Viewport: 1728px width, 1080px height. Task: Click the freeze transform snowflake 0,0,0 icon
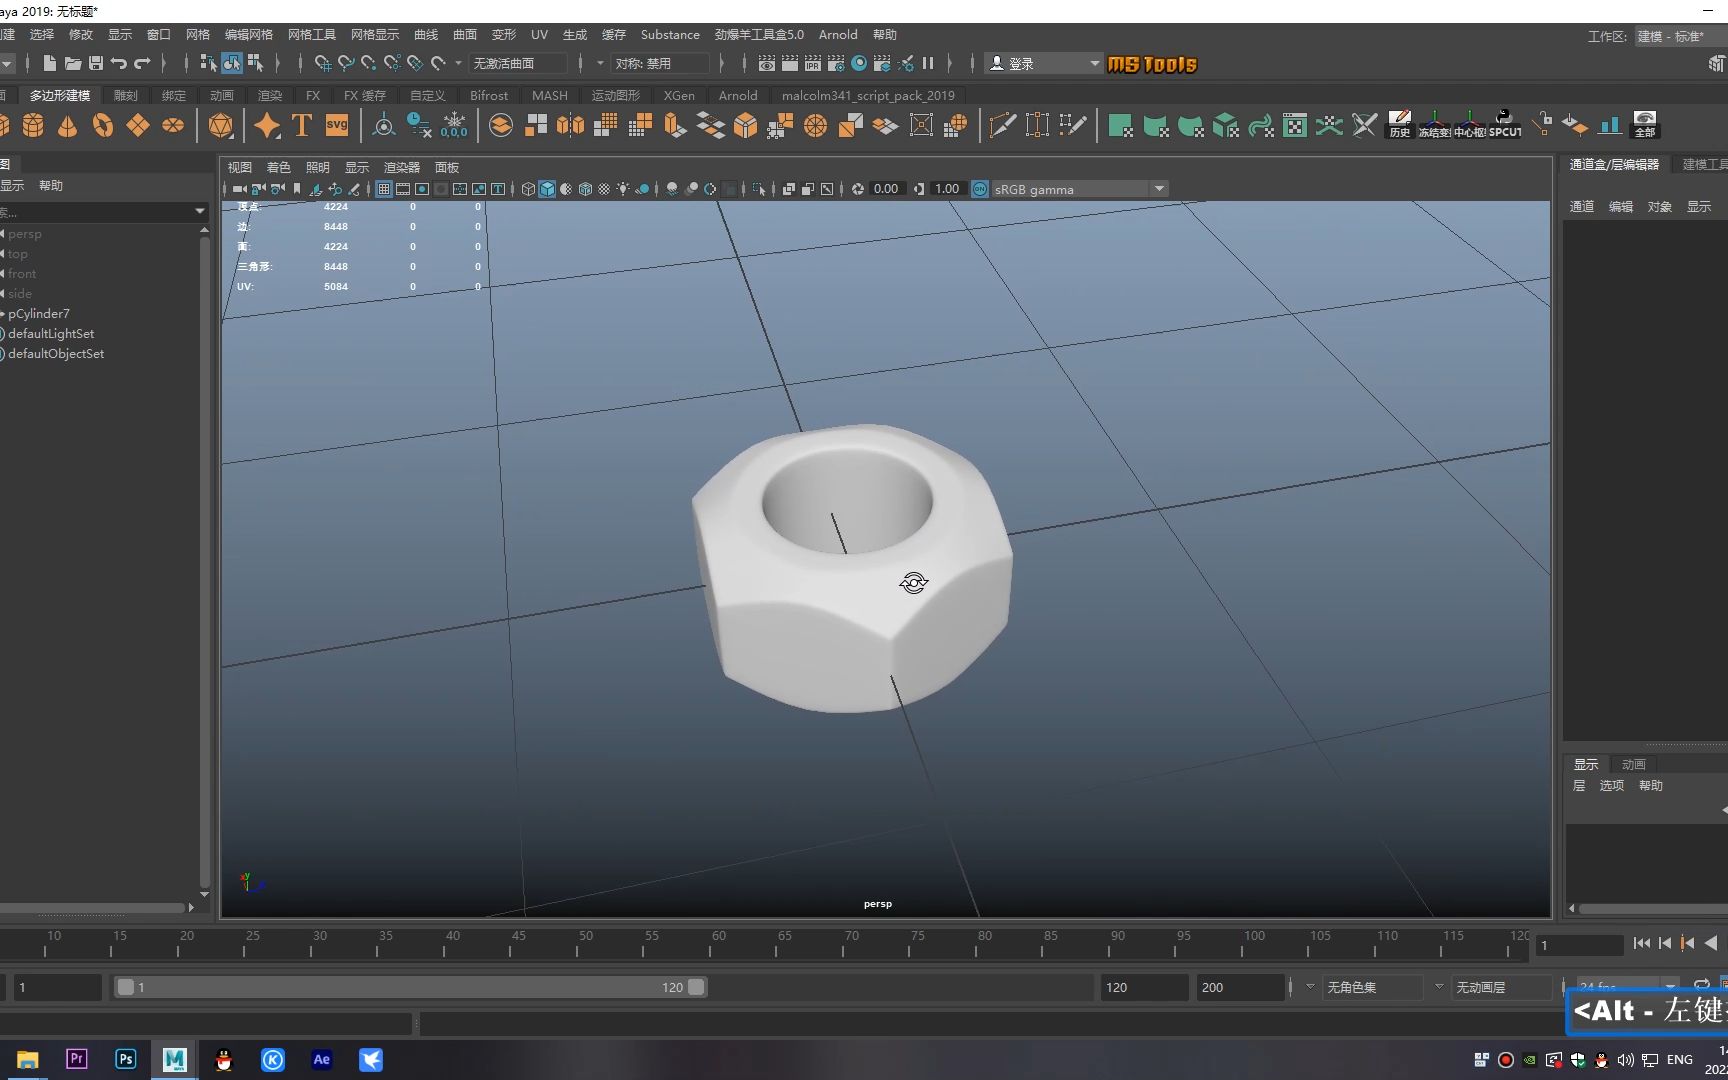(x=454, y=126)
